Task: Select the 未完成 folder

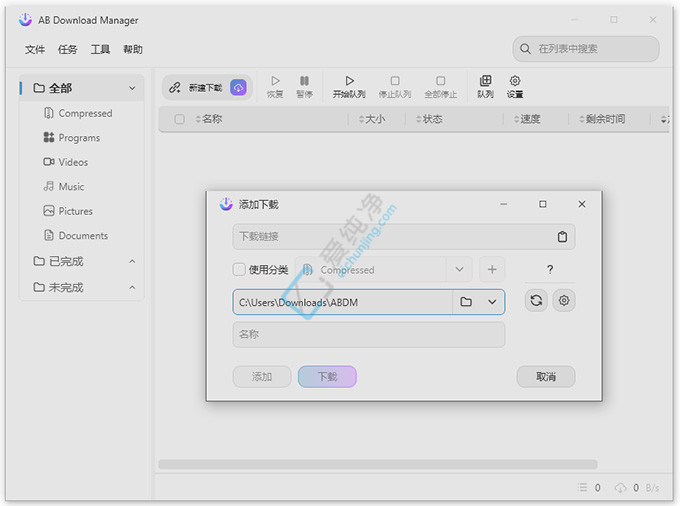Action: point(59,287)
